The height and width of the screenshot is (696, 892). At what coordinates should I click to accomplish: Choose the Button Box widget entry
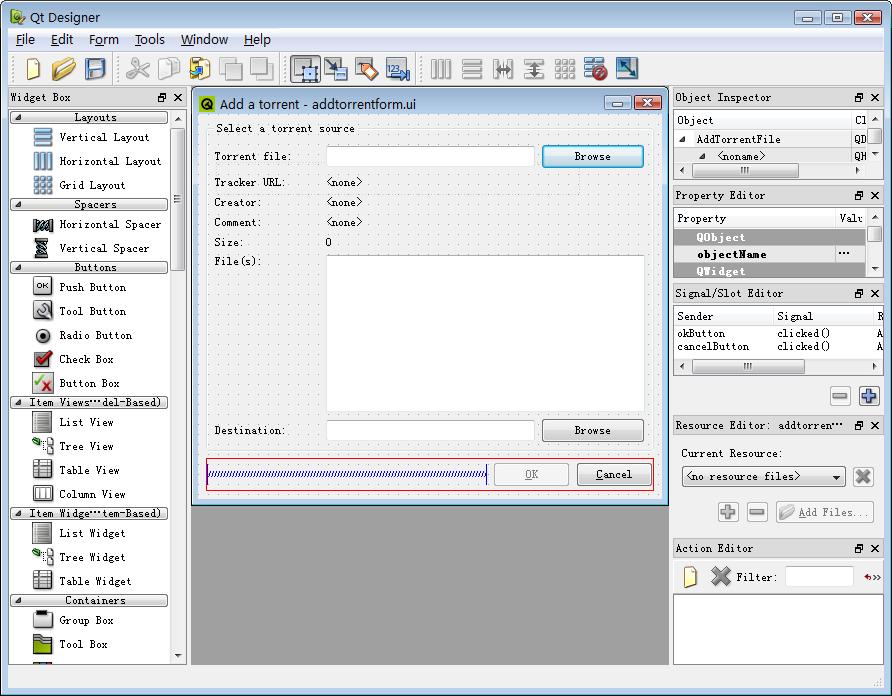tap(76, 383)
